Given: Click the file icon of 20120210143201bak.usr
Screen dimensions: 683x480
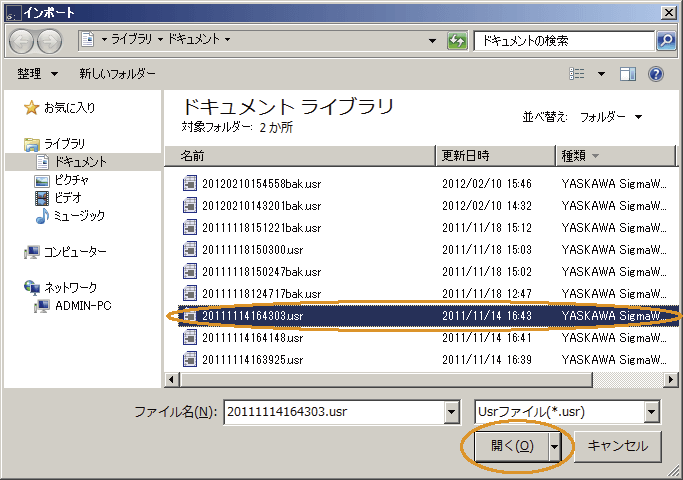Looking at the screenshot, I should tap(189, 205).
